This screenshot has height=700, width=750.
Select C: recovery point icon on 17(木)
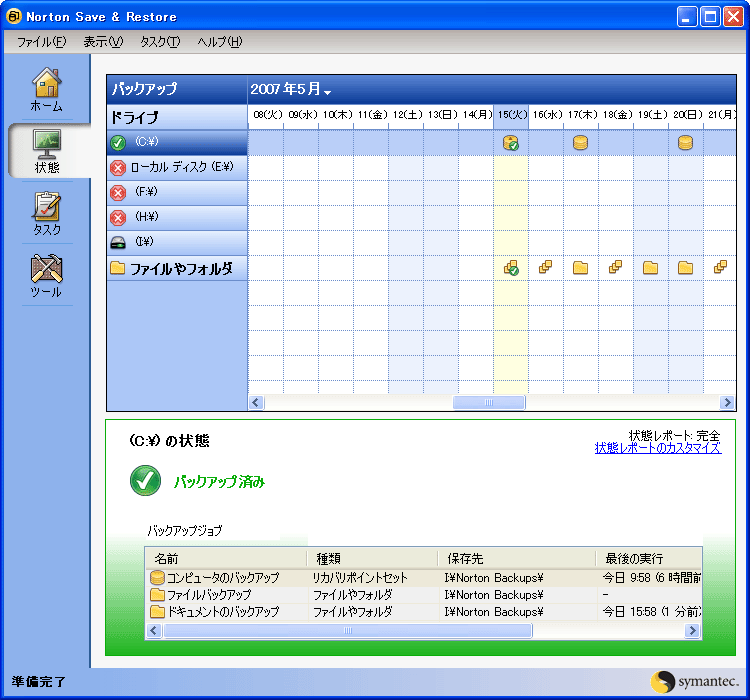[580, 143]
